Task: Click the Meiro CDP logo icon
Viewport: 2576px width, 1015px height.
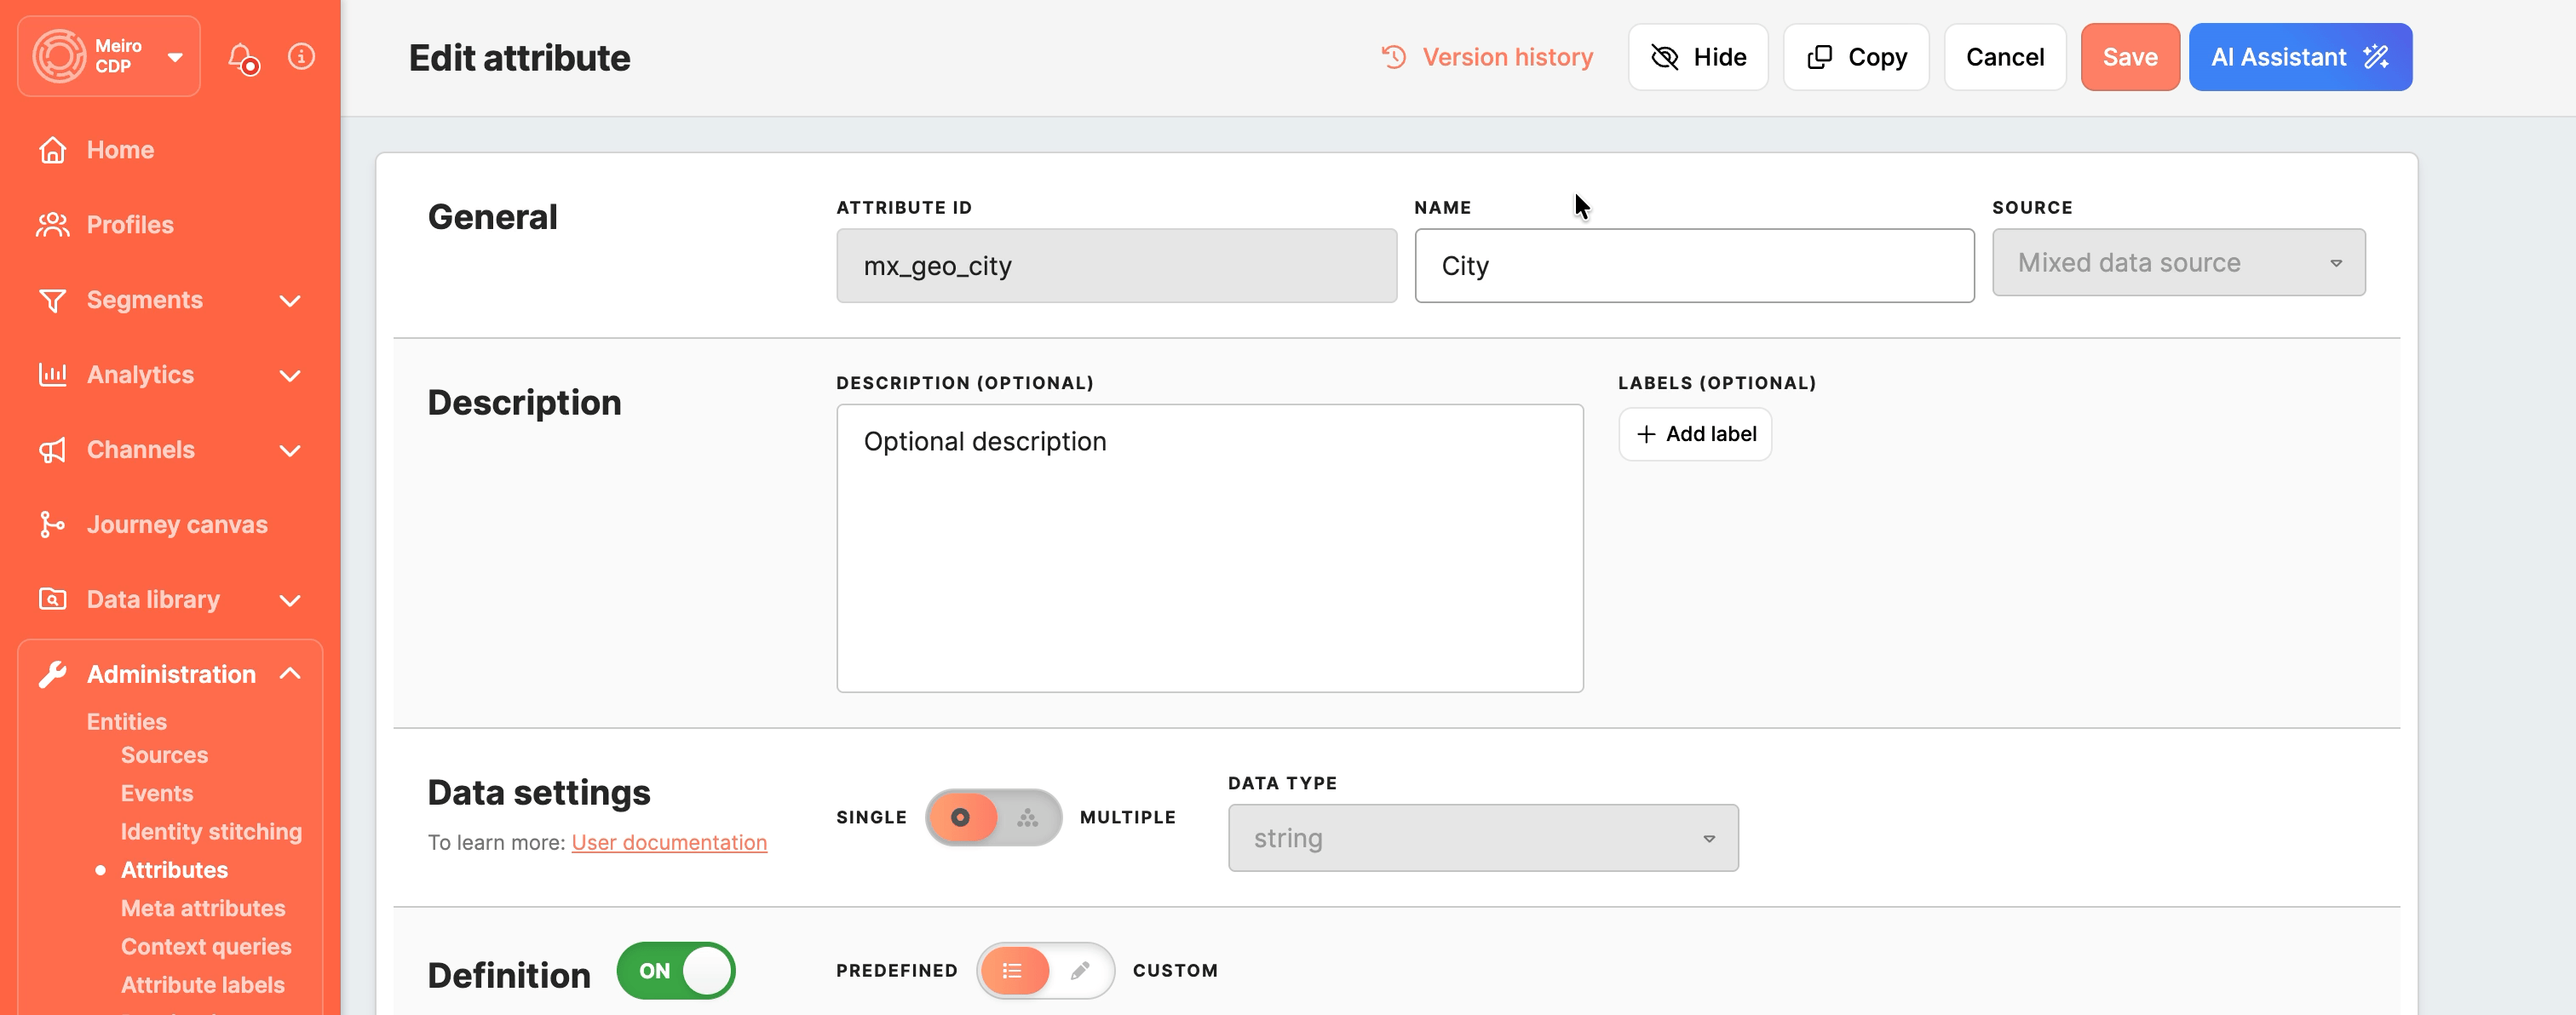Action: coord(59,56)
